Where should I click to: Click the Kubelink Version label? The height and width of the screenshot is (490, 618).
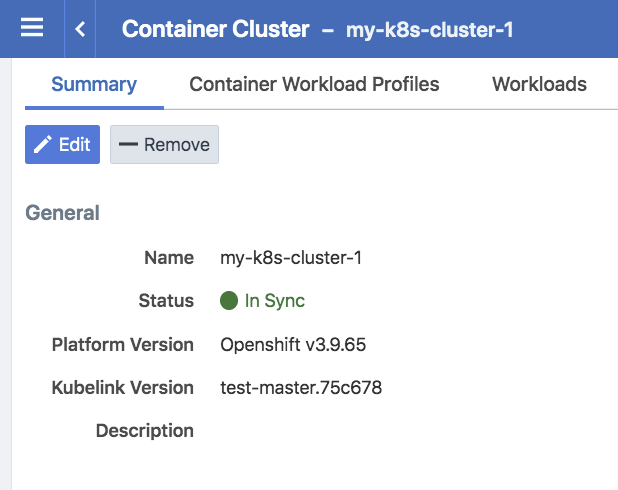[122, 388]
